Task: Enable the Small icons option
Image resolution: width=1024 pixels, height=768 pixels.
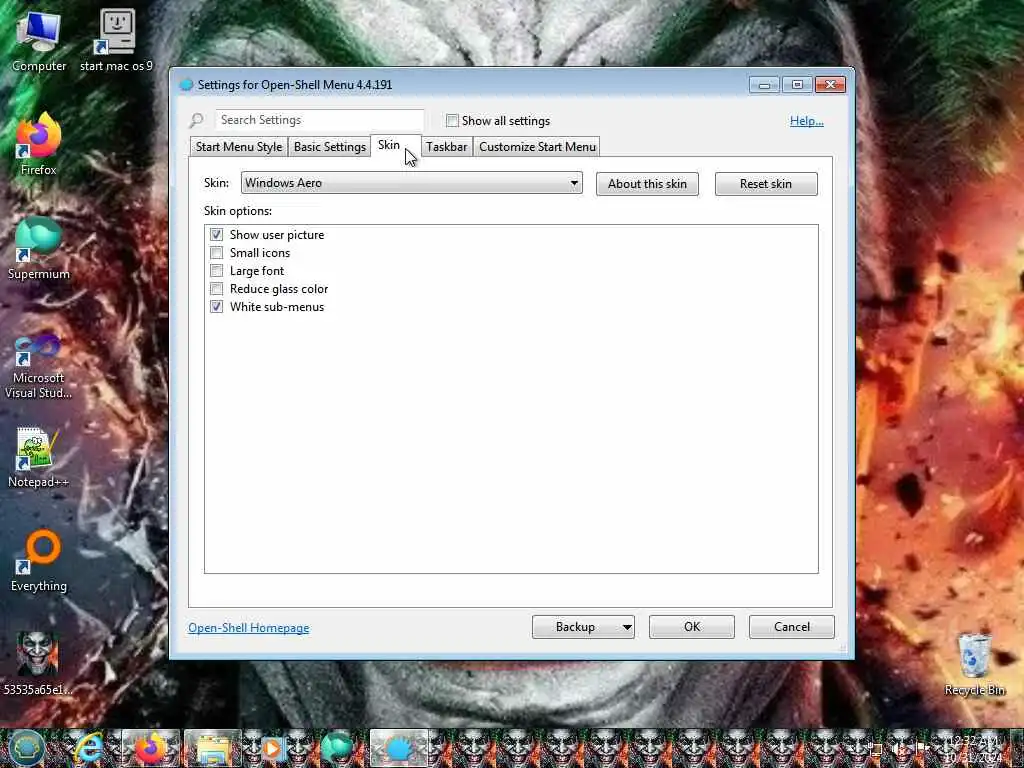Action: point(217,253)
